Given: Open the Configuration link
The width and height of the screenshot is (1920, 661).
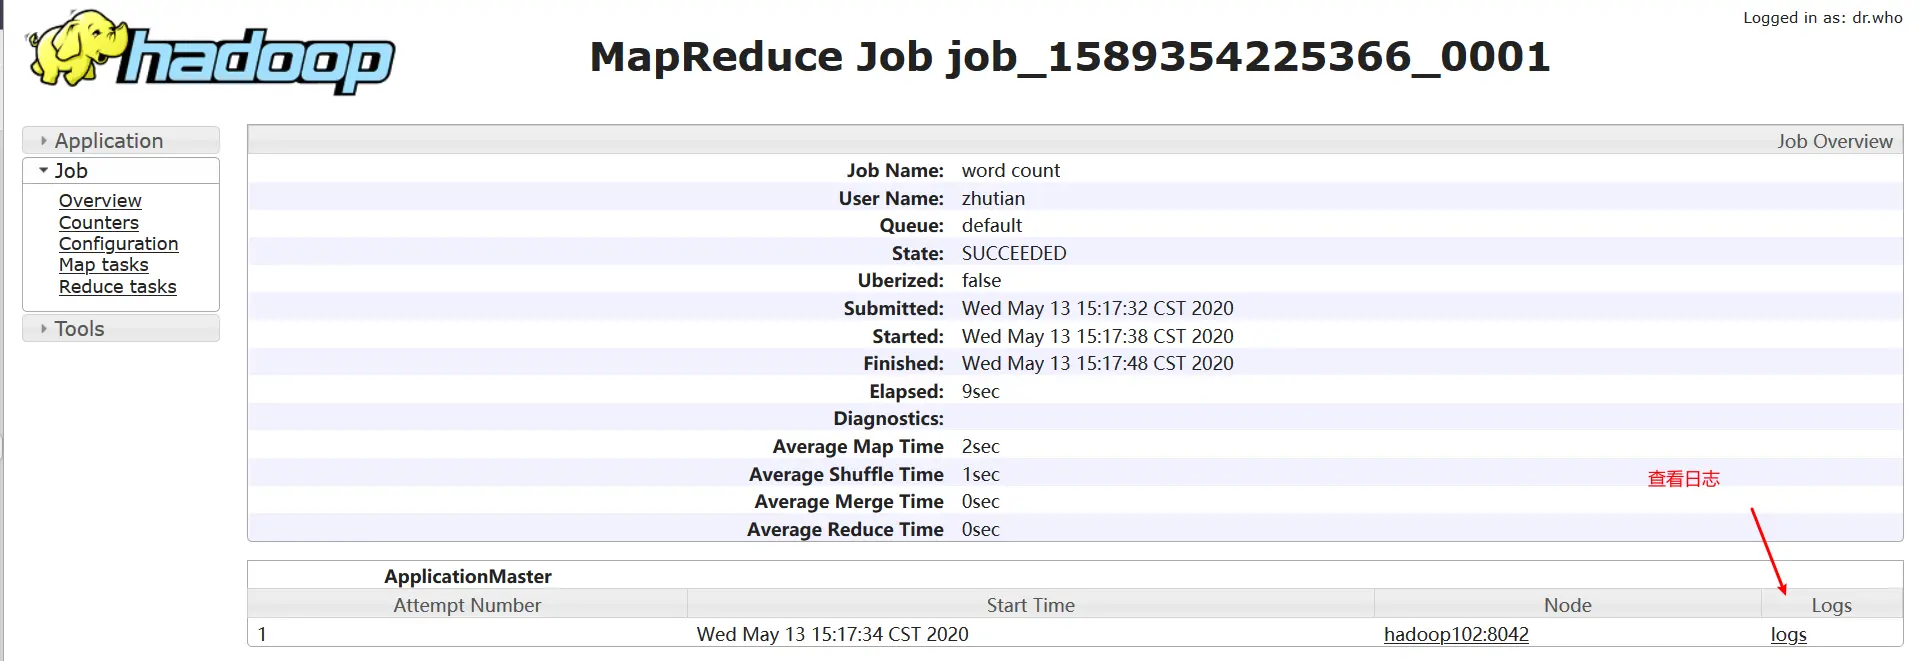Looking at the screenshot, I should pyautogui.click(x=119, y=243).
